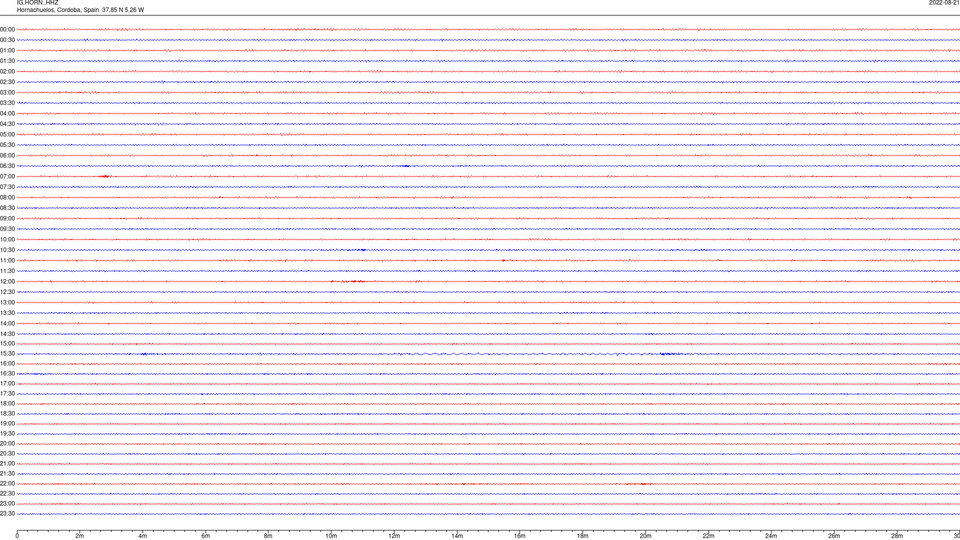Viewport: 960px width, 540px height.
Task: Select the 23:30 trace time label
Action: pyautogui.click(x=7, y=514)
